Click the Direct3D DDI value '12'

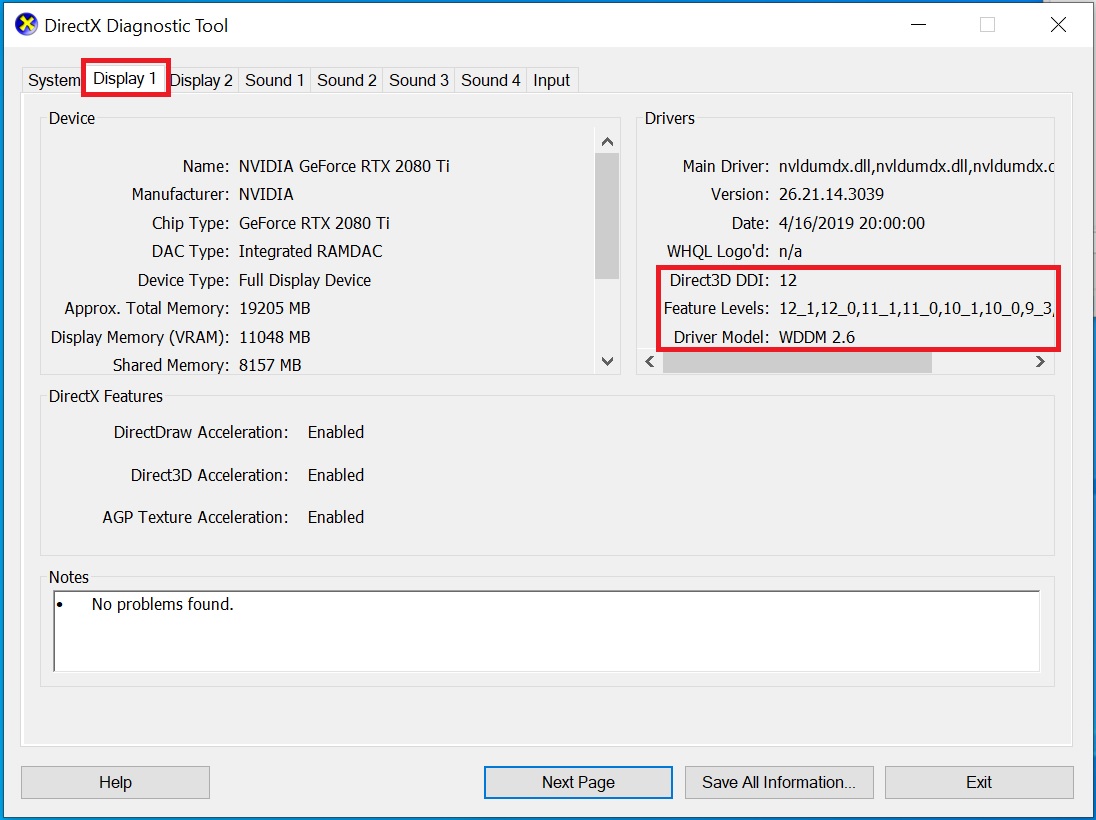tap(788, 280)
